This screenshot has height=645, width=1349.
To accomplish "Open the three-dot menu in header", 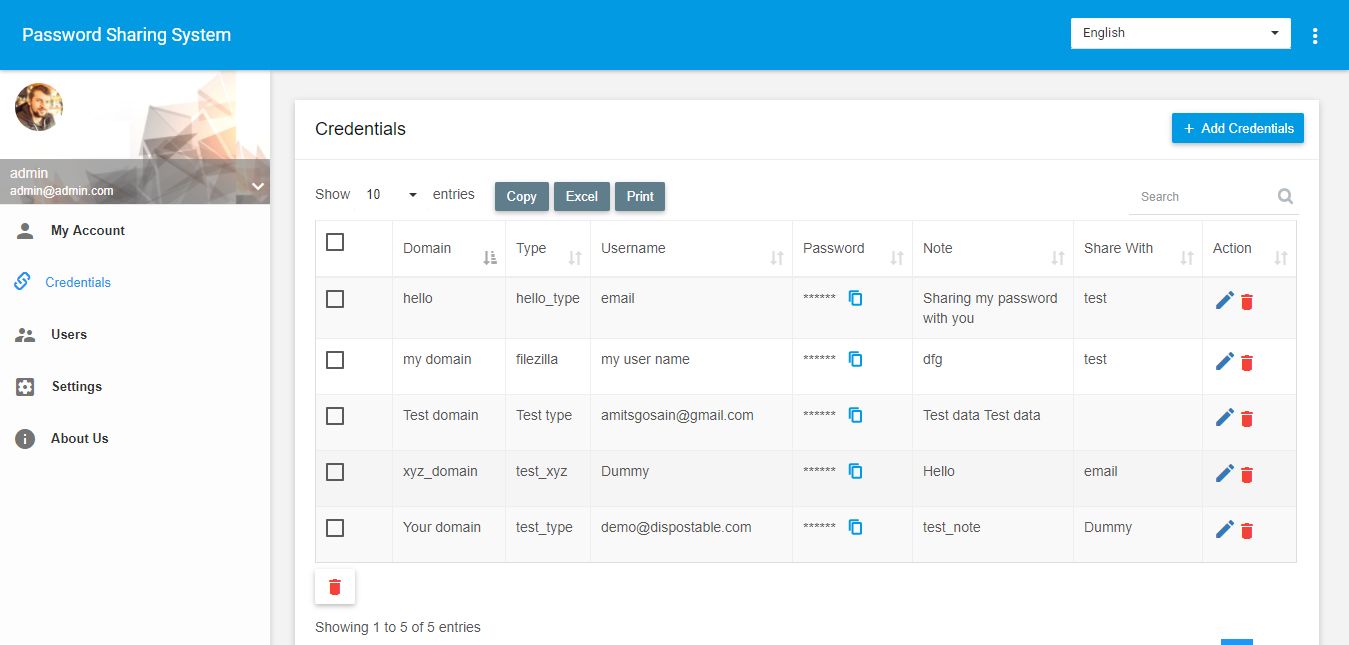I will tap(1315, 36).
